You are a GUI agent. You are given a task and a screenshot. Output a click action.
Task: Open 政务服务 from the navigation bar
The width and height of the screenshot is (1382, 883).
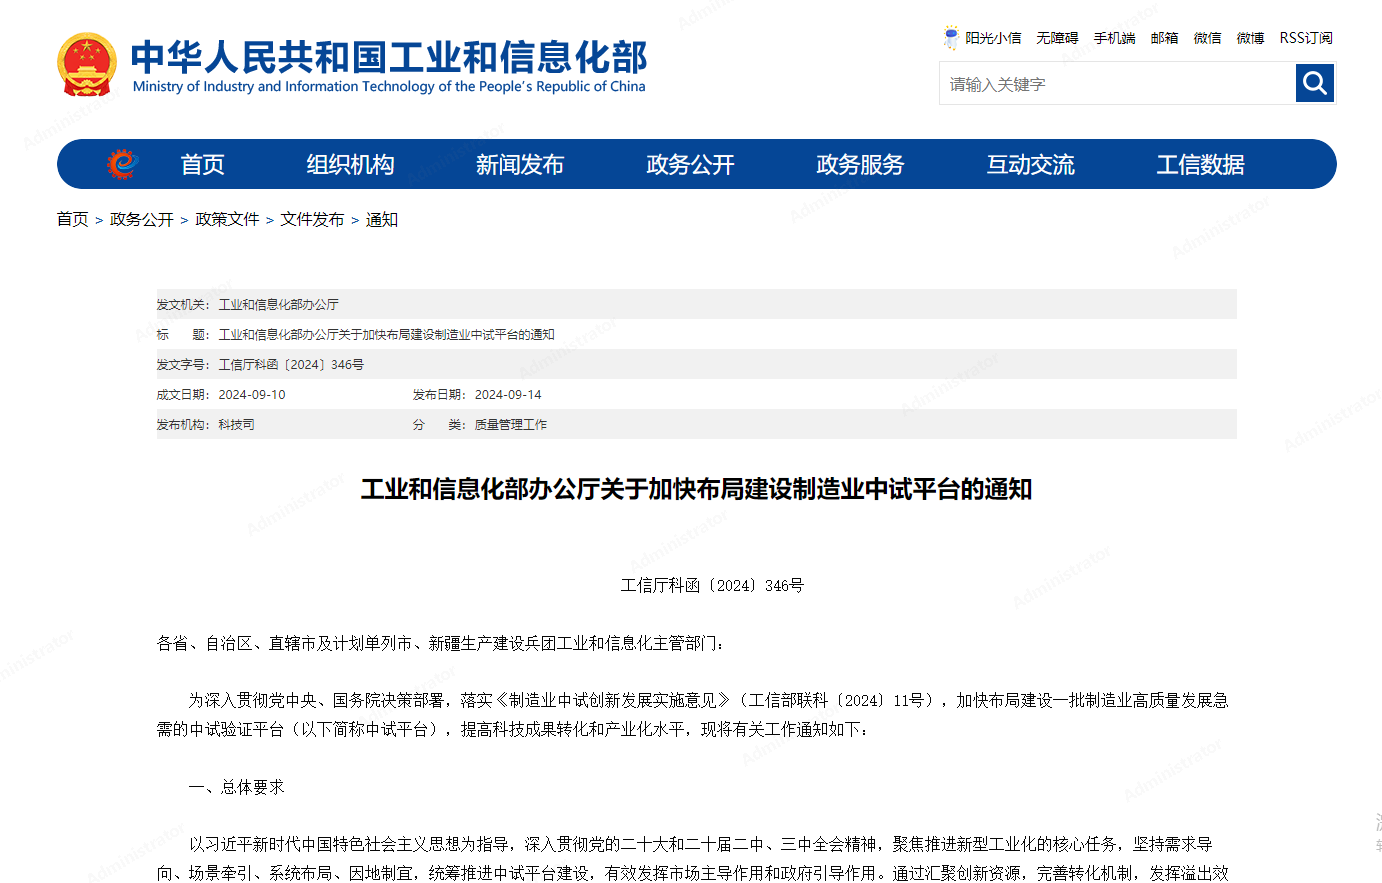pyautogui.click(x=860, y=165)
